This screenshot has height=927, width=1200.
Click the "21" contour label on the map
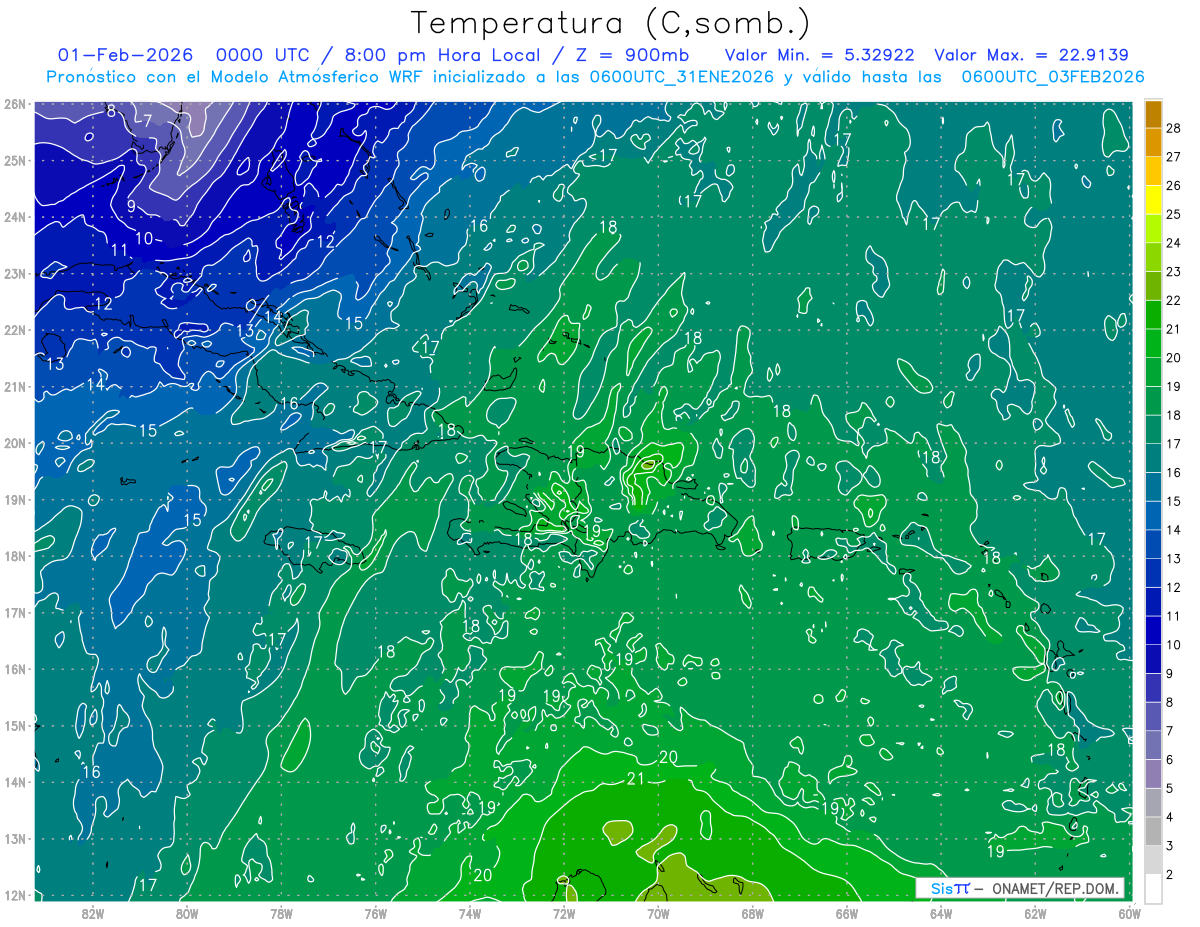[636, 778]
